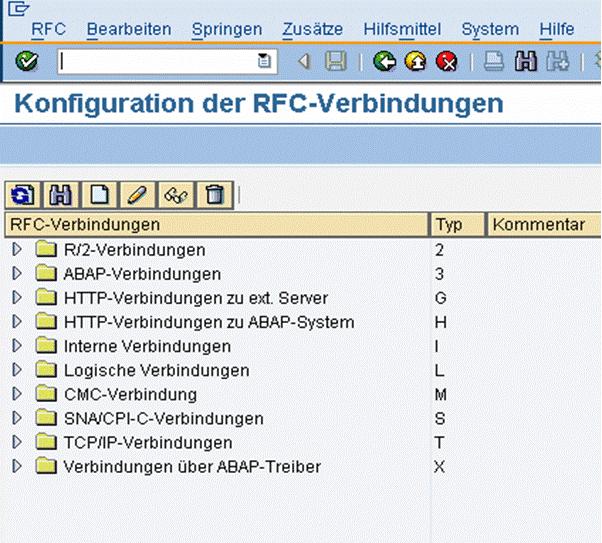
Task: Select the CMC-Verbindung label
Action: pos(131,395)
